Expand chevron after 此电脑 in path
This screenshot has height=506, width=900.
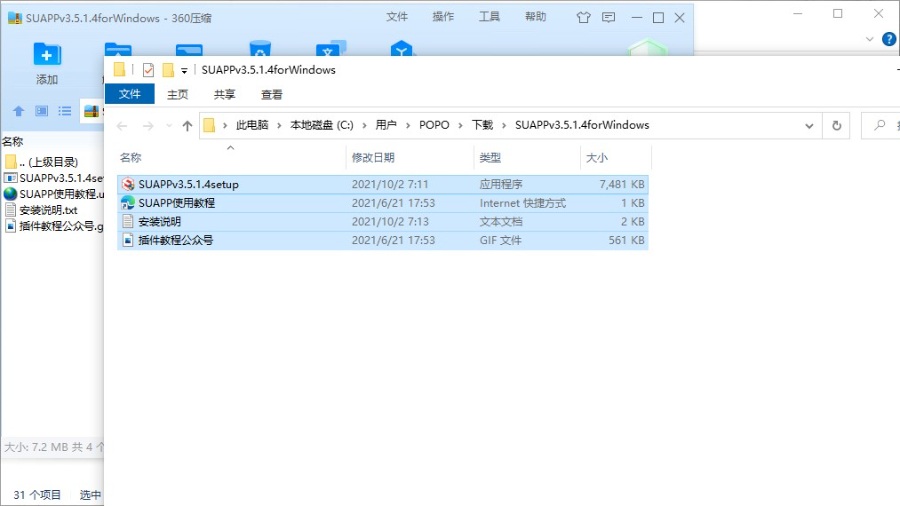279,125
